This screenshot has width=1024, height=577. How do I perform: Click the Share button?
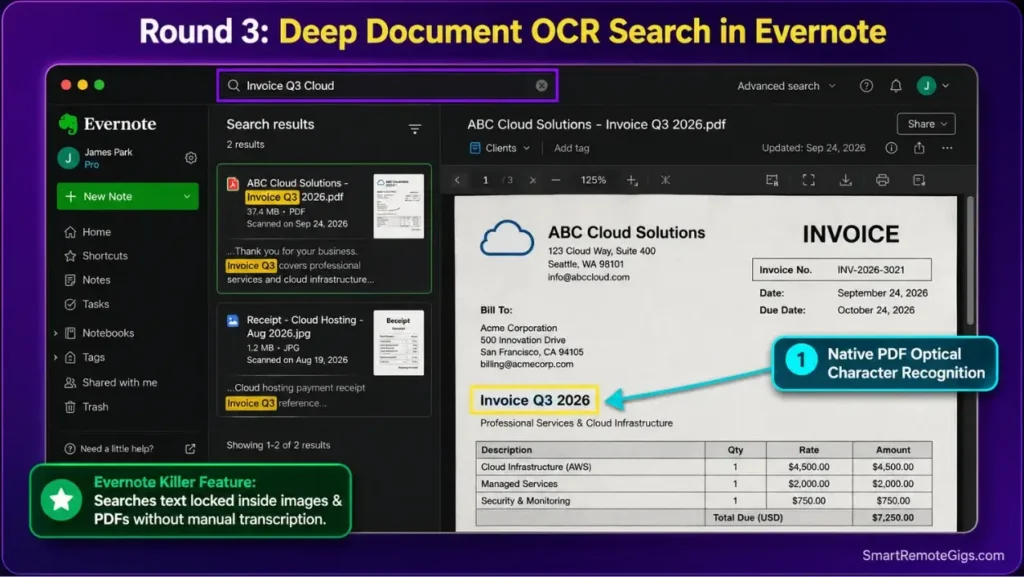(926, 124)
